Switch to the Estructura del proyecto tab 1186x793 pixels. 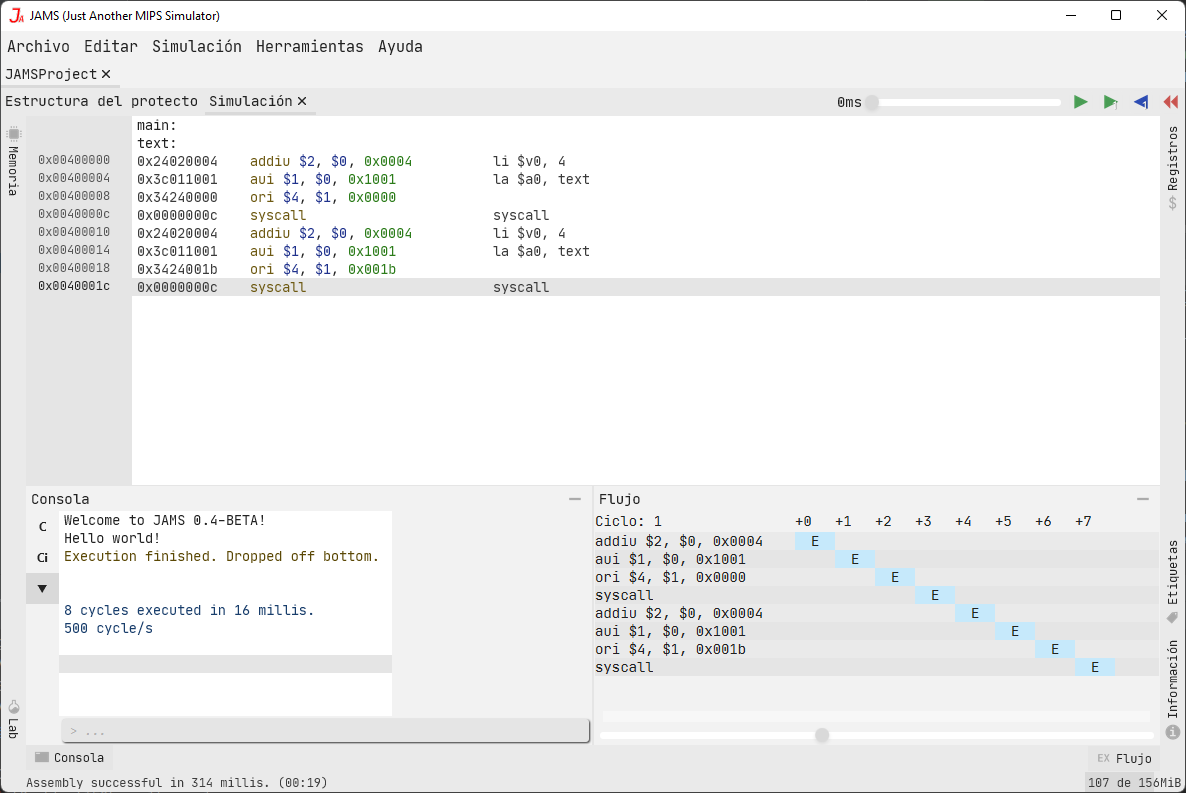click(x=103, y=101)
